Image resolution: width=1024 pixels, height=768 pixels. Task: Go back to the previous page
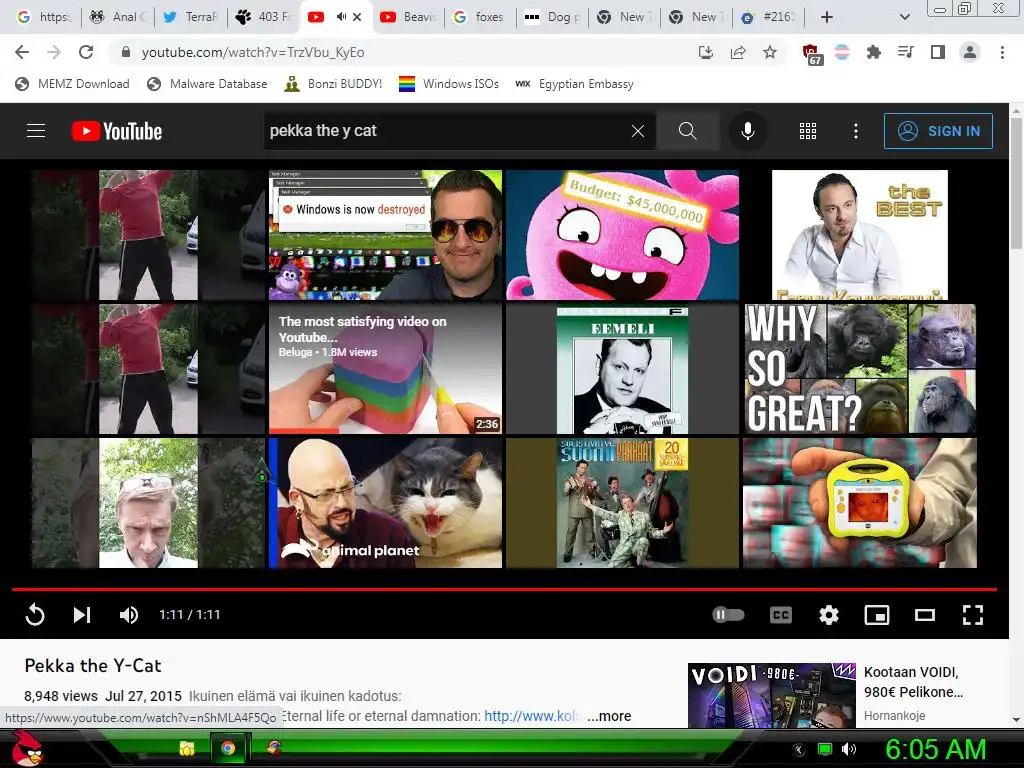(x=22, y=52)
